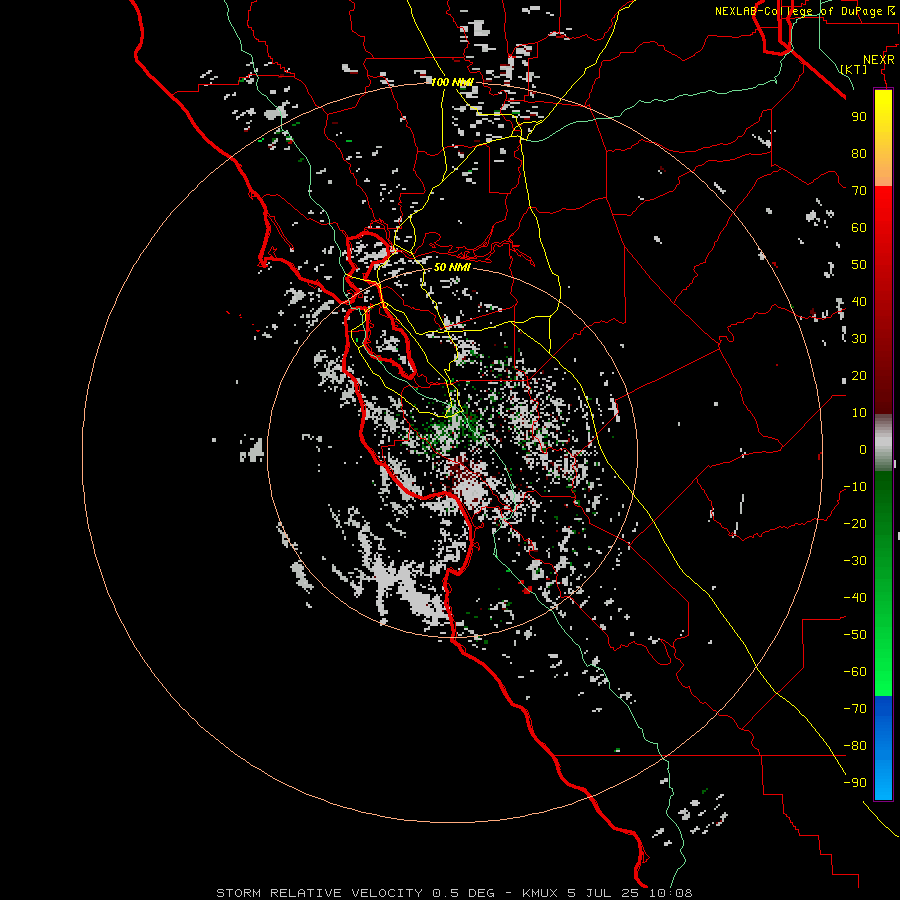This screenshot has height=900, width=900.
Task: Click the STORM RELATIVE VELOCITY caption text
Action: [x=454, y=893]
